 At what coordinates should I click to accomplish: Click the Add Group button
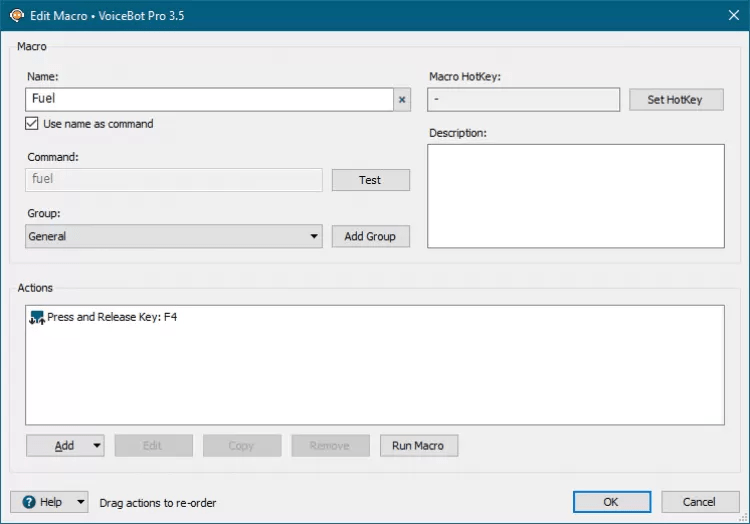(370, 236)
